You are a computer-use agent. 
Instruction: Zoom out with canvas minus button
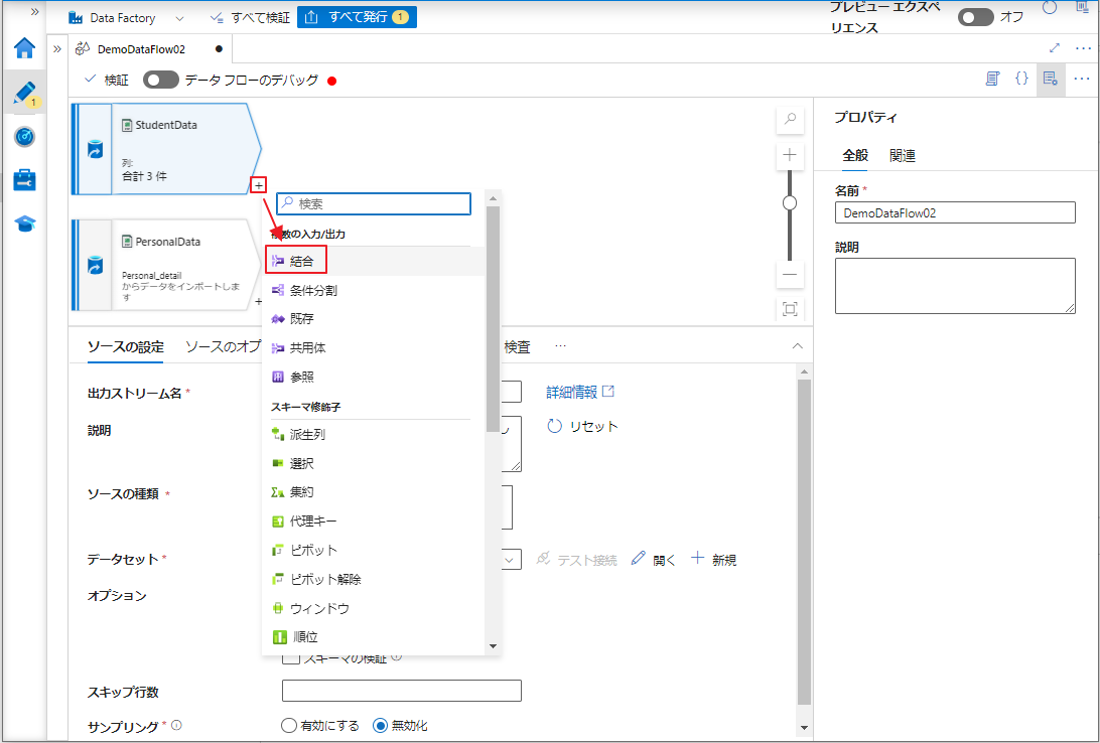(790, 274)
